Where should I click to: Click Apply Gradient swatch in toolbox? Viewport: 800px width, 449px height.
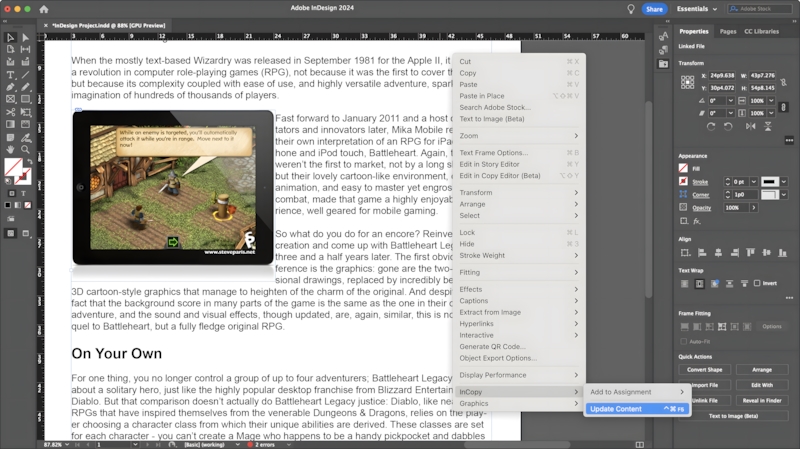(x=18, y=205)
